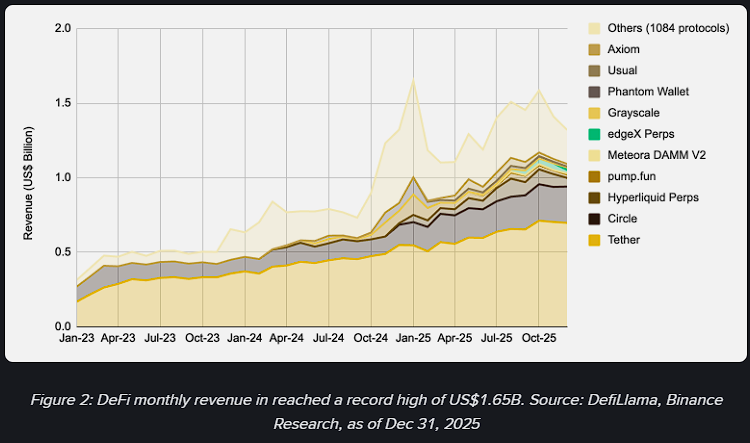Click the 0.5 y-axis value label

pyautogui.click(x=62, y=252)
